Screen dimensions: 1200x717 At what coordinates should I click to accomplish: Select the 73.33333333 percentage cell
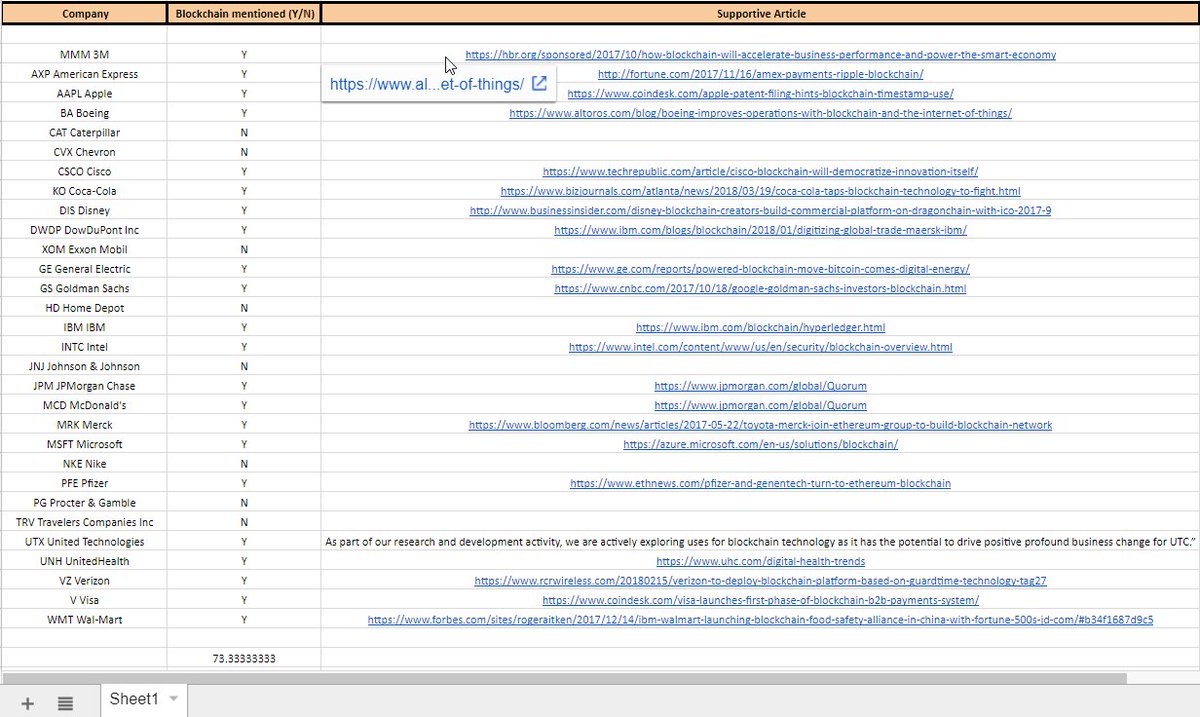[244, 659]
